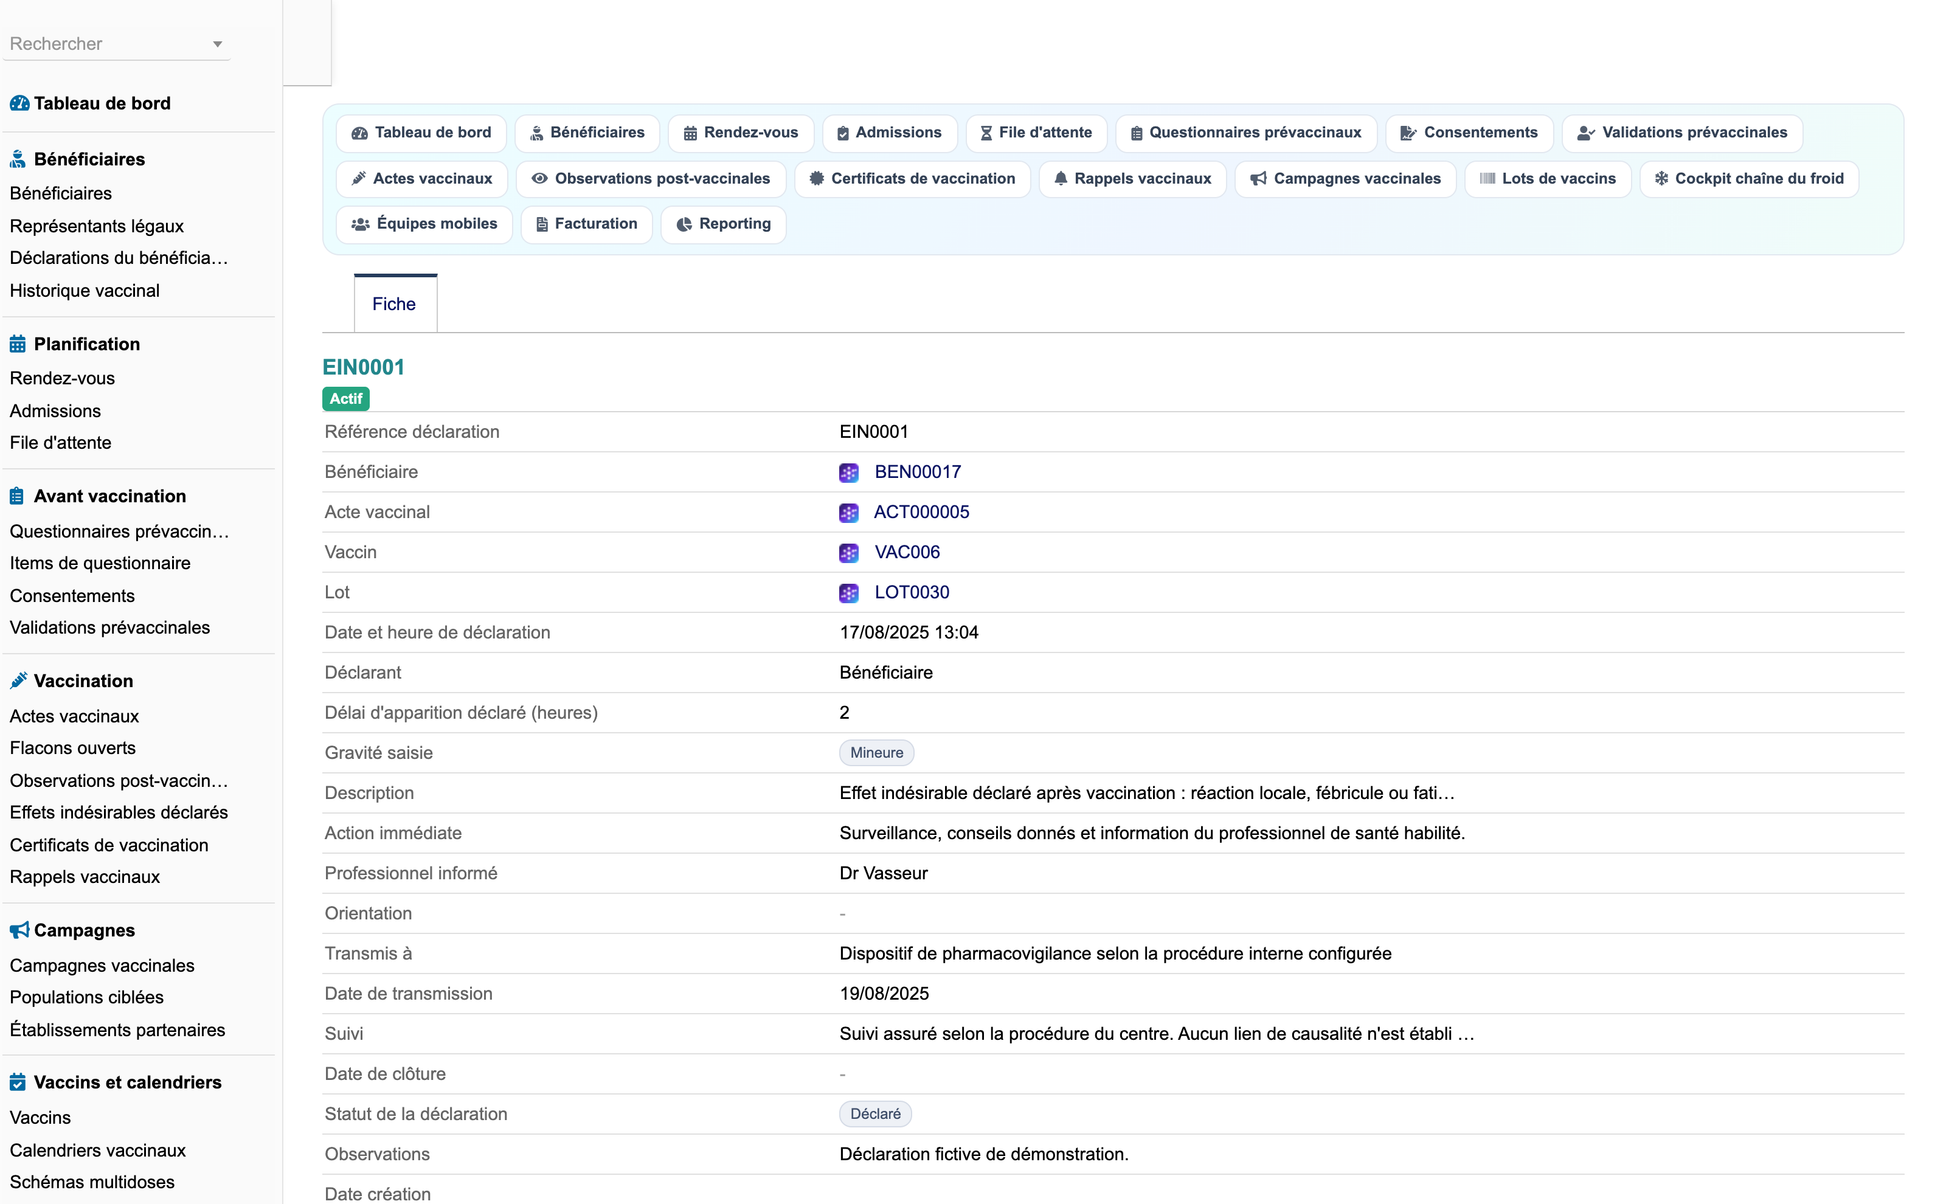The image size is (1946, 1204).
Task: Open Observations post-vaccinales shortcut
Action: [x=651, y=179]
